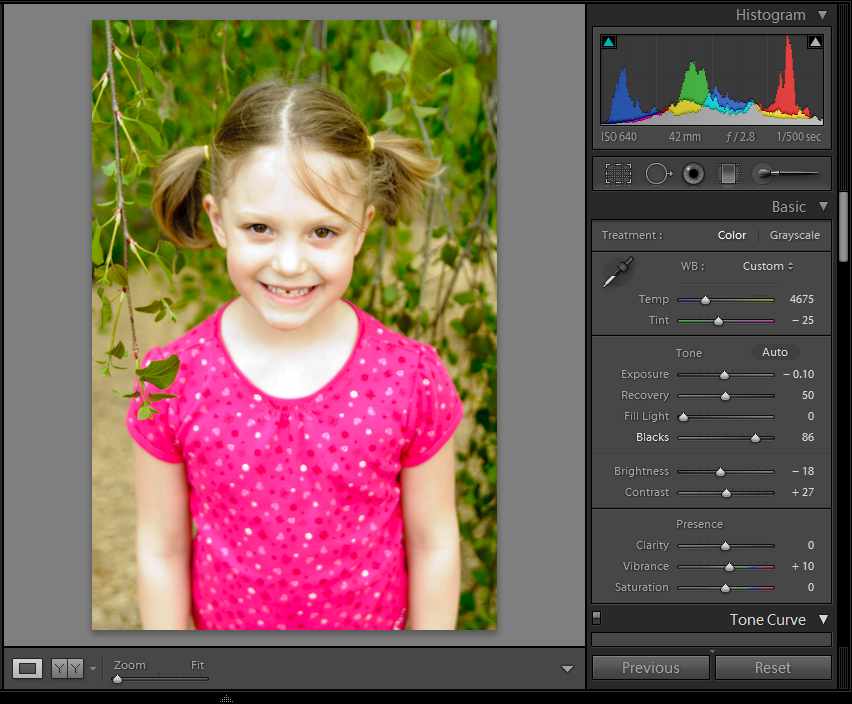Select the Graduated Filter tool
This screenshot has width=852, height=704.
(728, 173)
